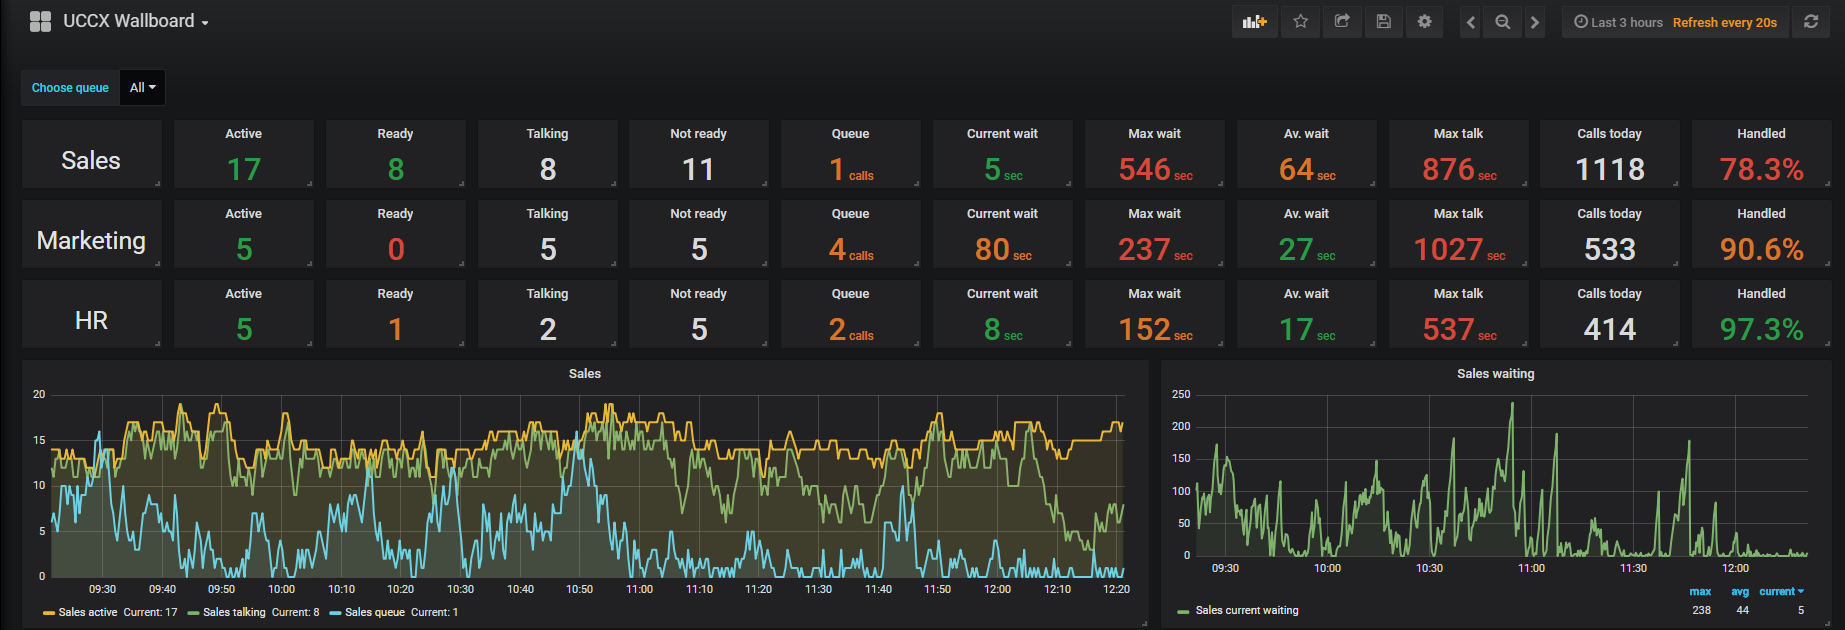Screen dimensions: 1845x630
Task: Click the Add panel icon
Action: (x=1254, y=21)
